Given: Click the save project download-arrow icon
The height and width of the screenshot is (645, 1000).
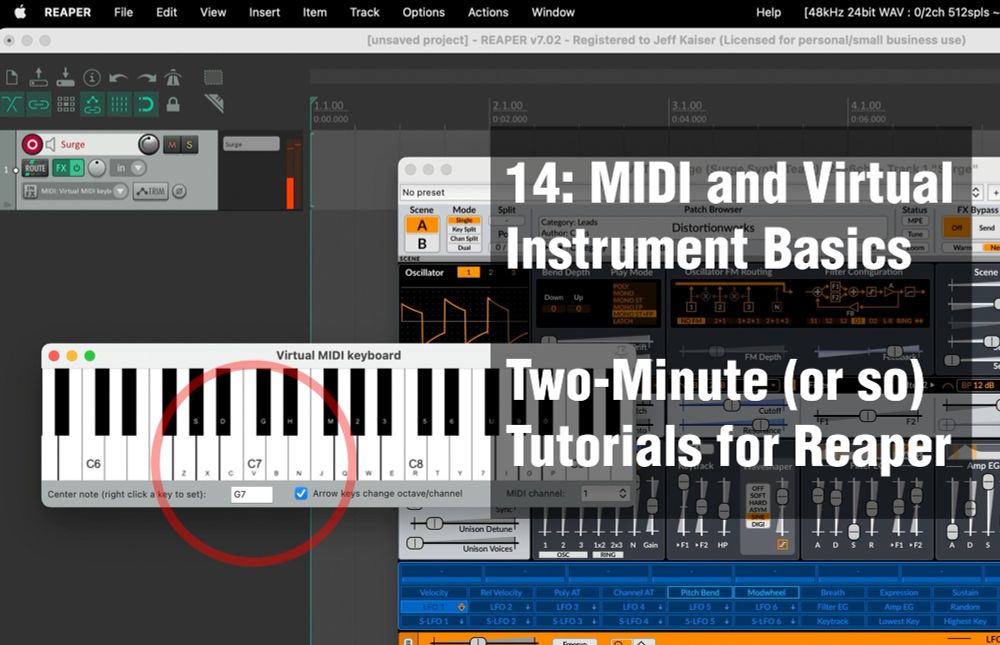Looking at the screenshot, I should tap(65, 77).
